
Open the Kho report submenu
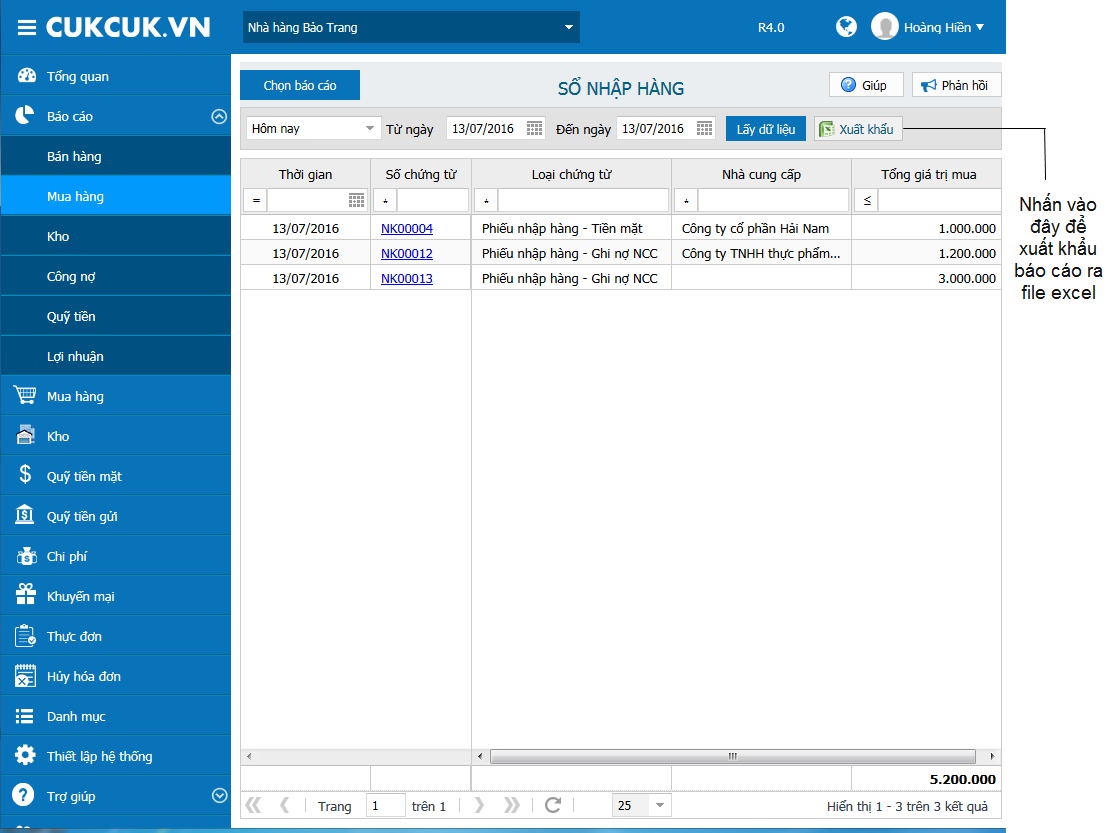coord(116,236)
